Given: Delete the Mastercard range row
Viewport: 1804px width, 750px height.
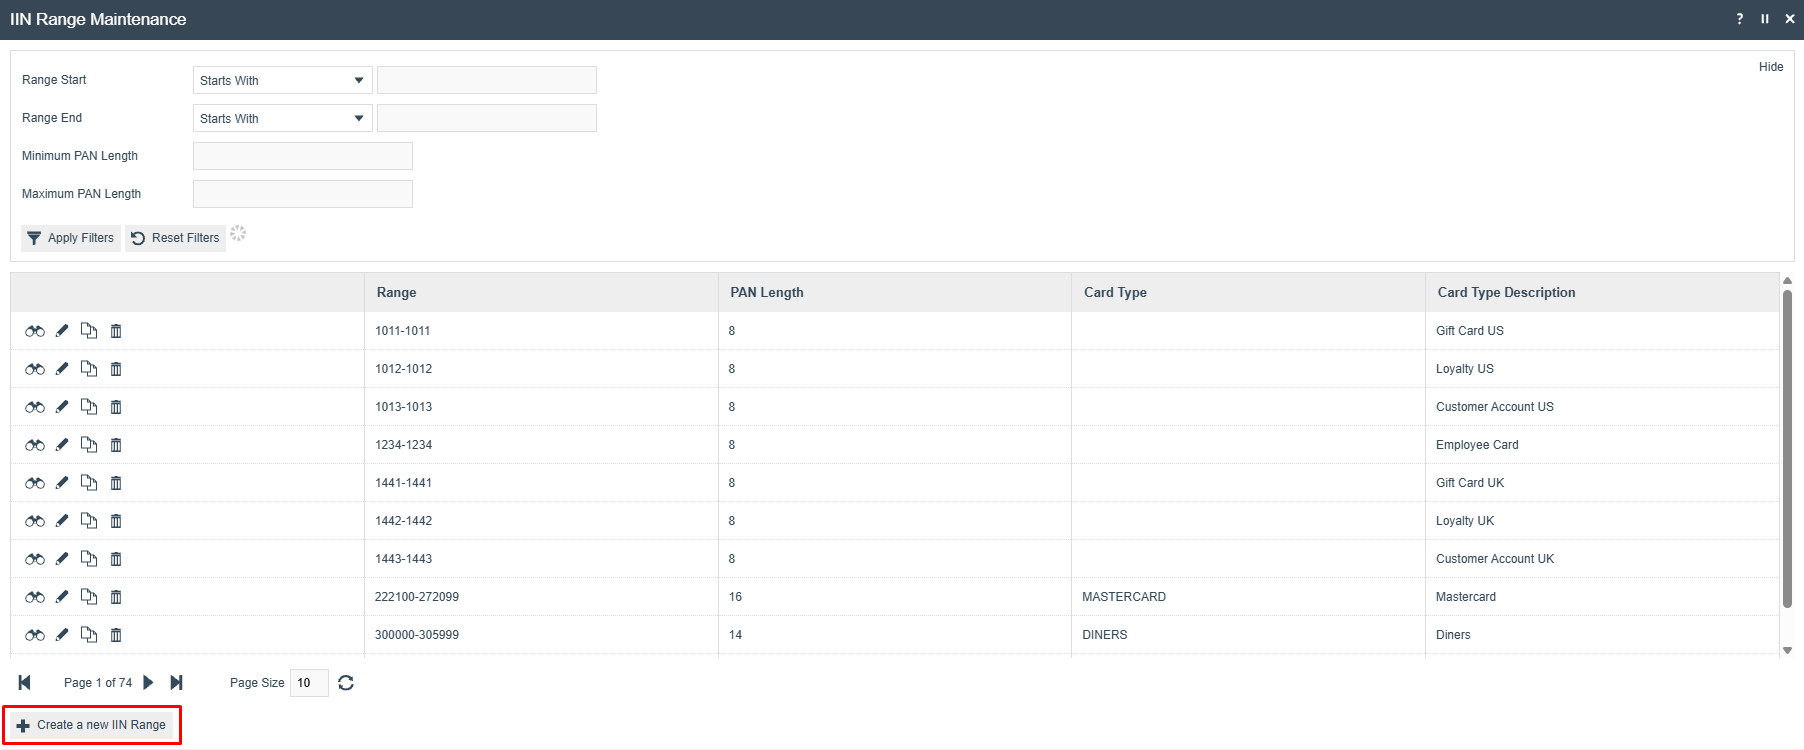Looking at the screenshot, I should click(x=116, y=597).
